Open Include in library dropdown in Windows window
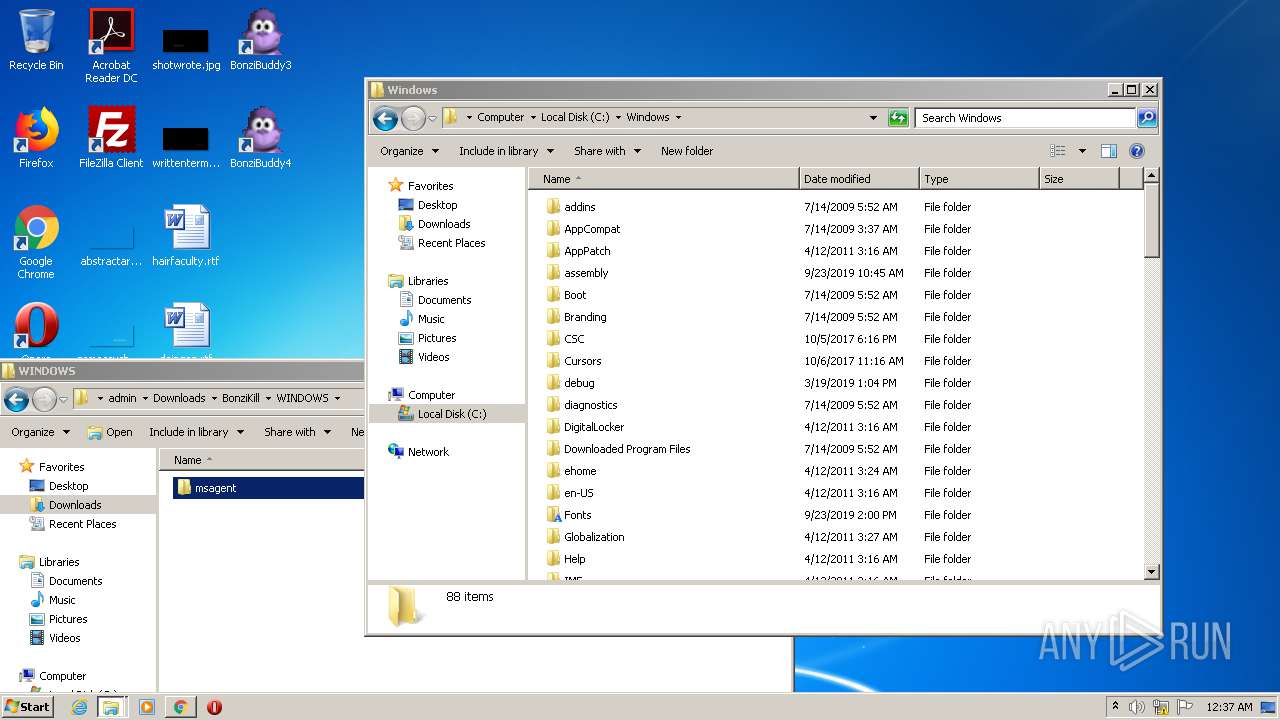1280x720 pixels. (x=506, y=151)
